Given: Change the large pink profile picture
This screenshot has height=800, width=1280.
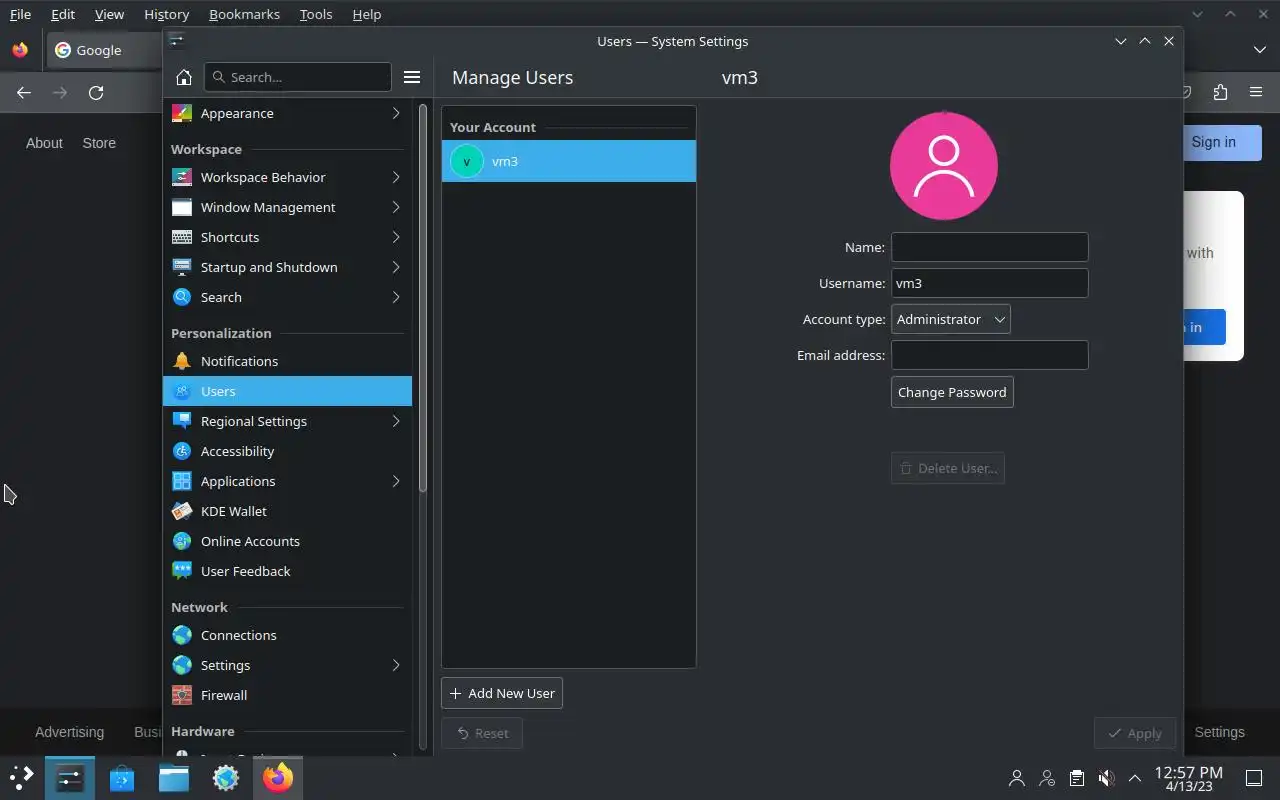Looking at the screenshot, I should coord(944,165).
